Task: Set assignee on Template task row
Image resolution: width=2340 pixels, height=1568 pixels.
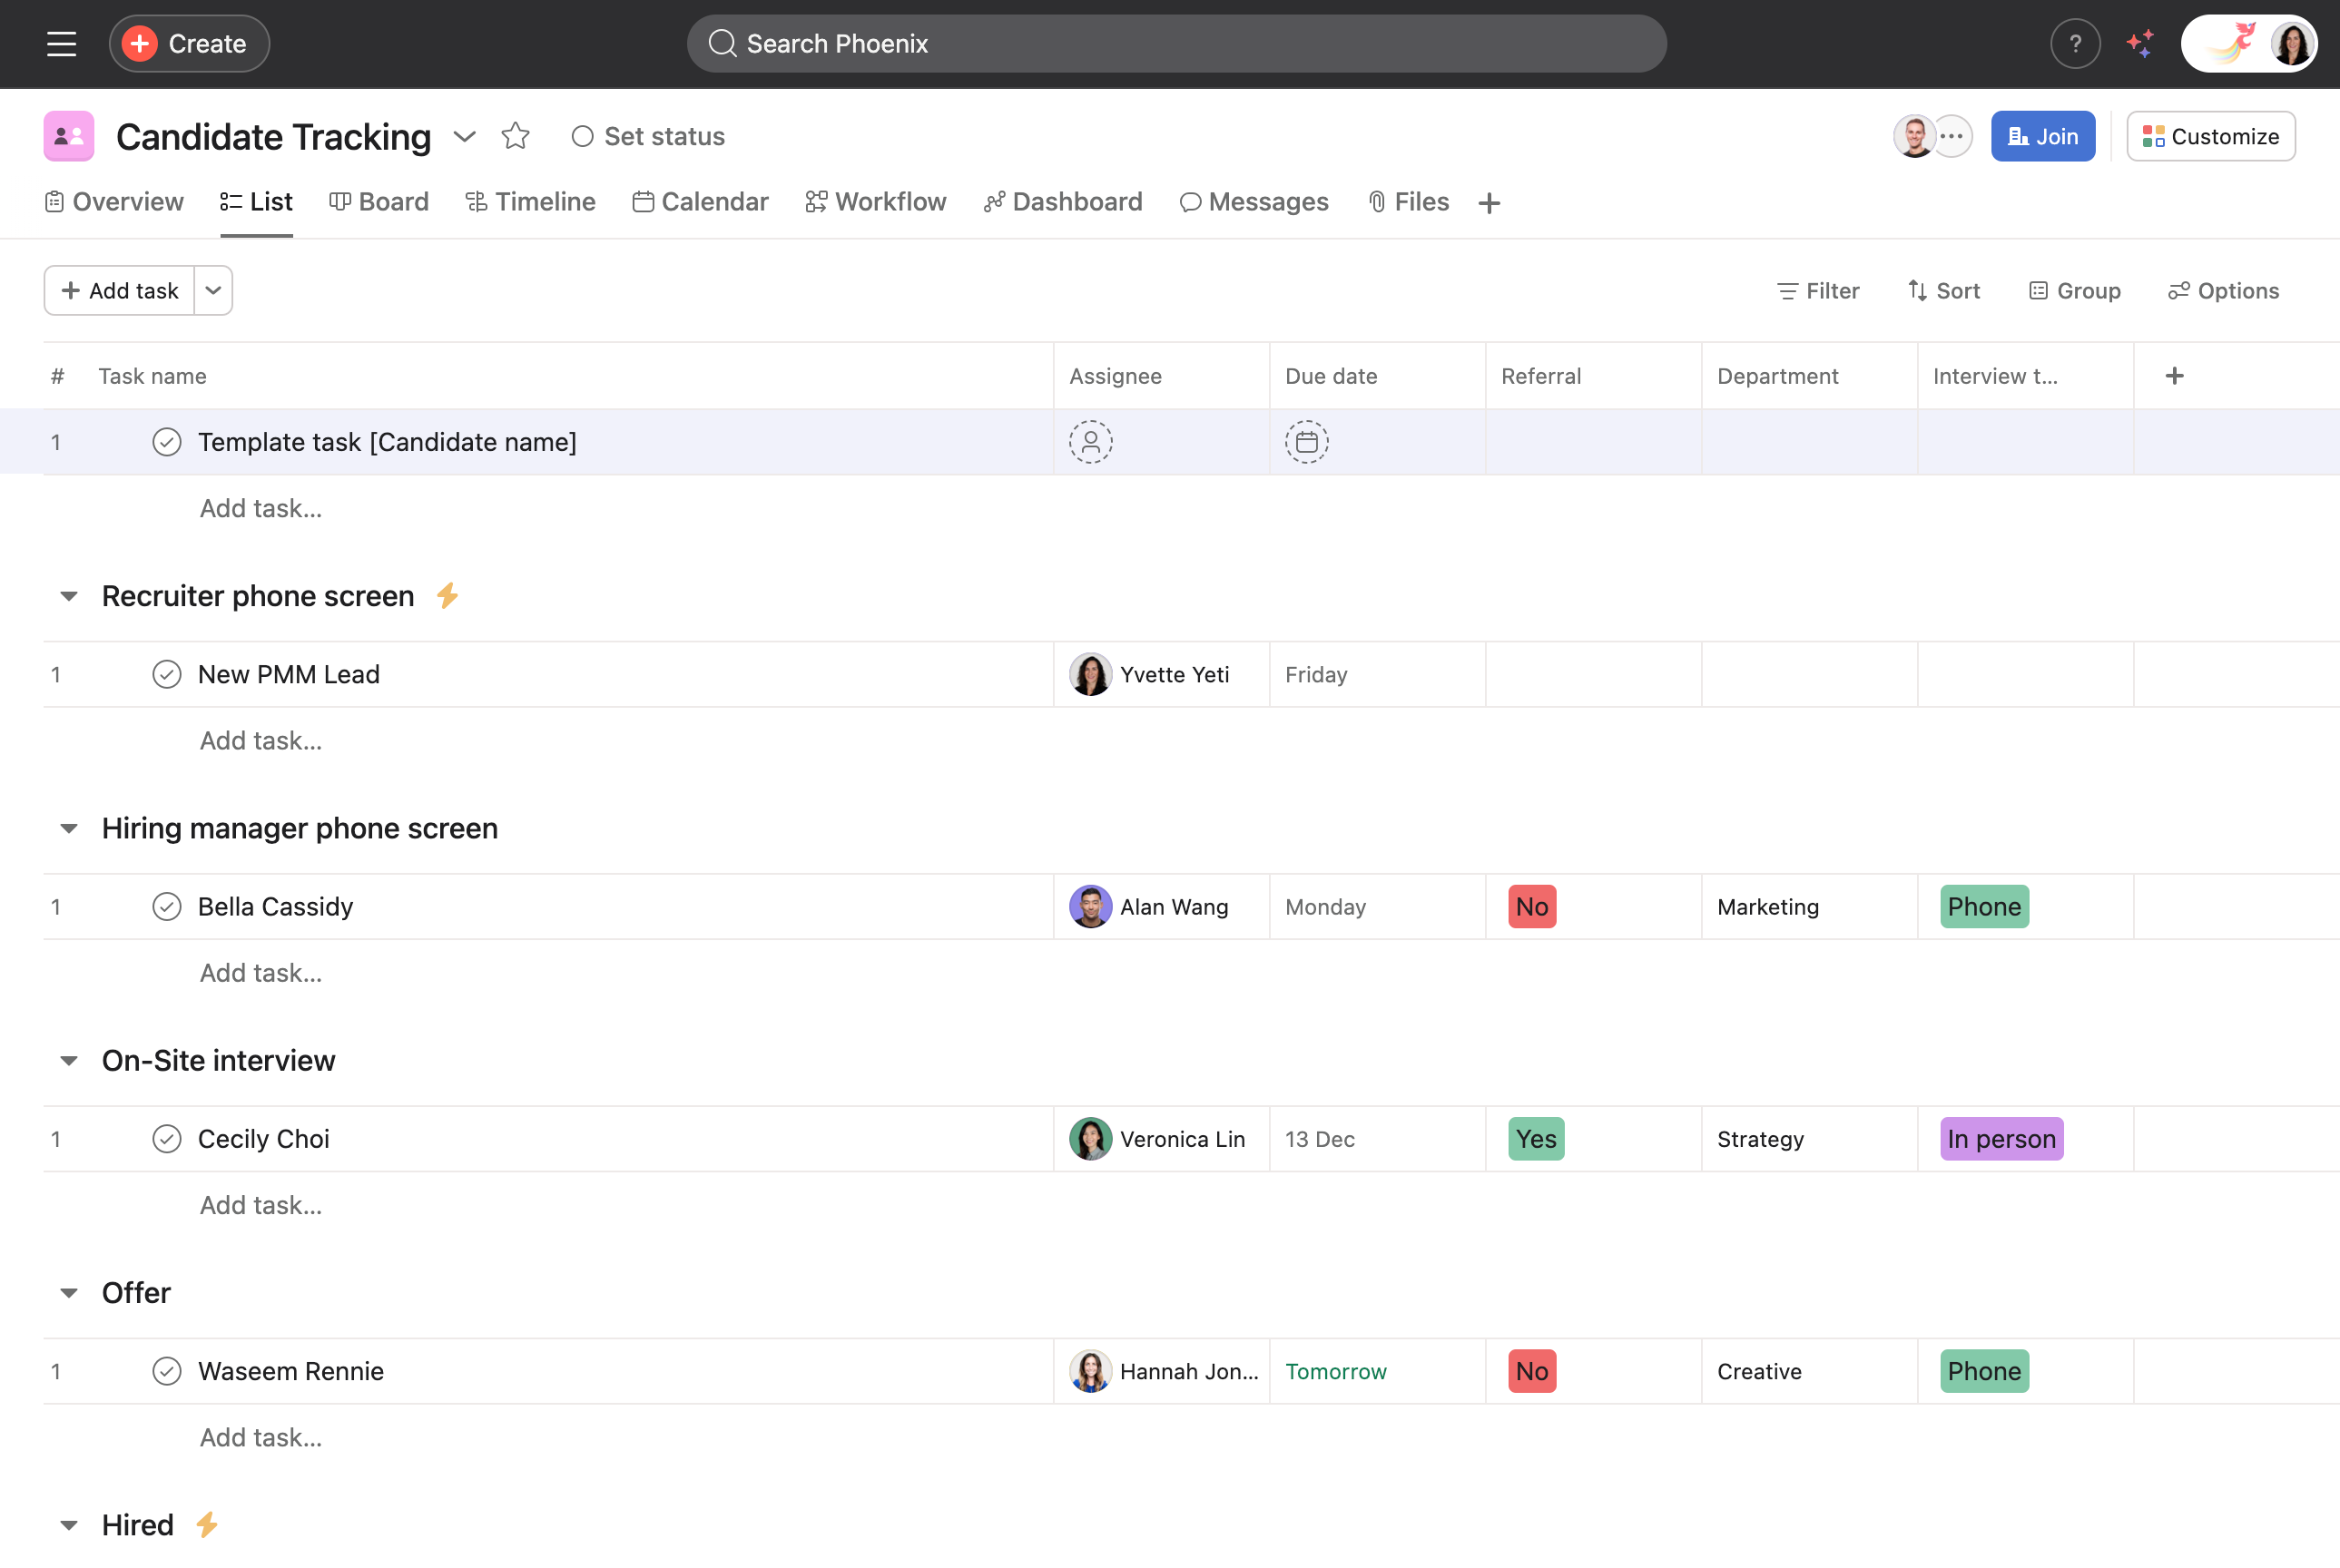Action: click(1090, 441)
